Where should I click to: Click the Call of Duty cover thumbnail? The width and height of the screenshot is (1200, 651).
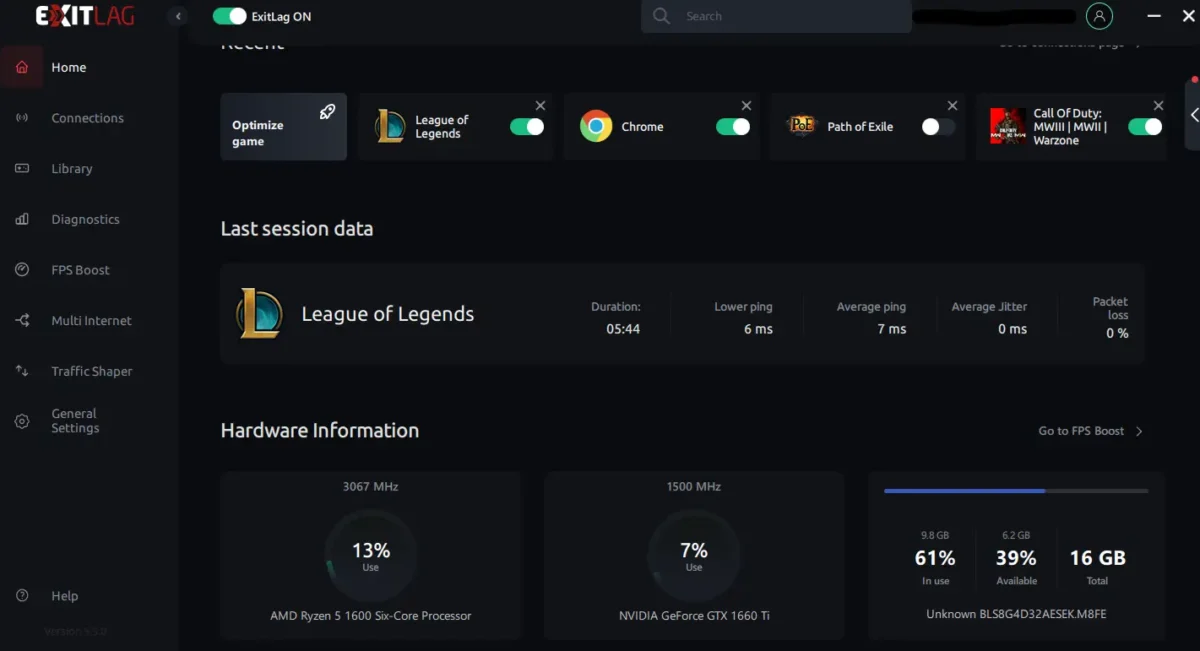[x=1008, y=127]
